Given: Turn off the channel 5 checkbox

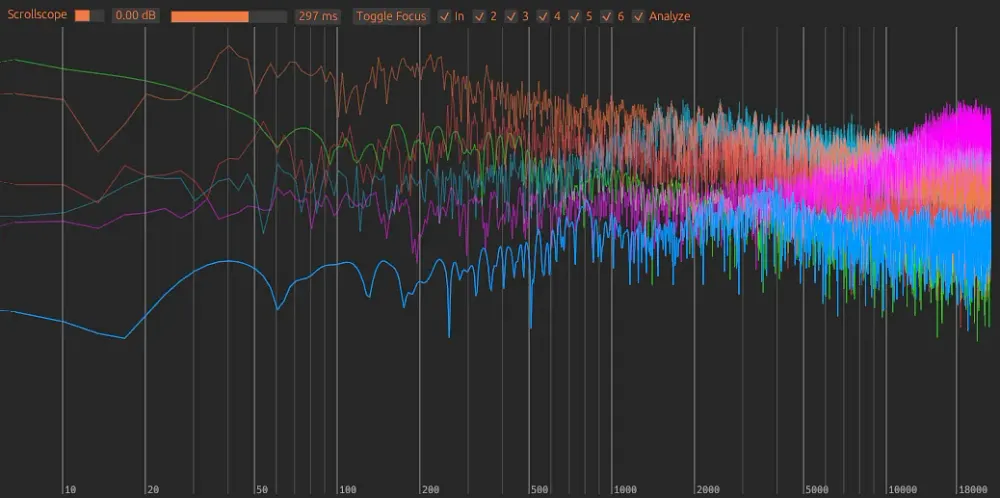Looking at the screenshot, I should coord(575,16).
